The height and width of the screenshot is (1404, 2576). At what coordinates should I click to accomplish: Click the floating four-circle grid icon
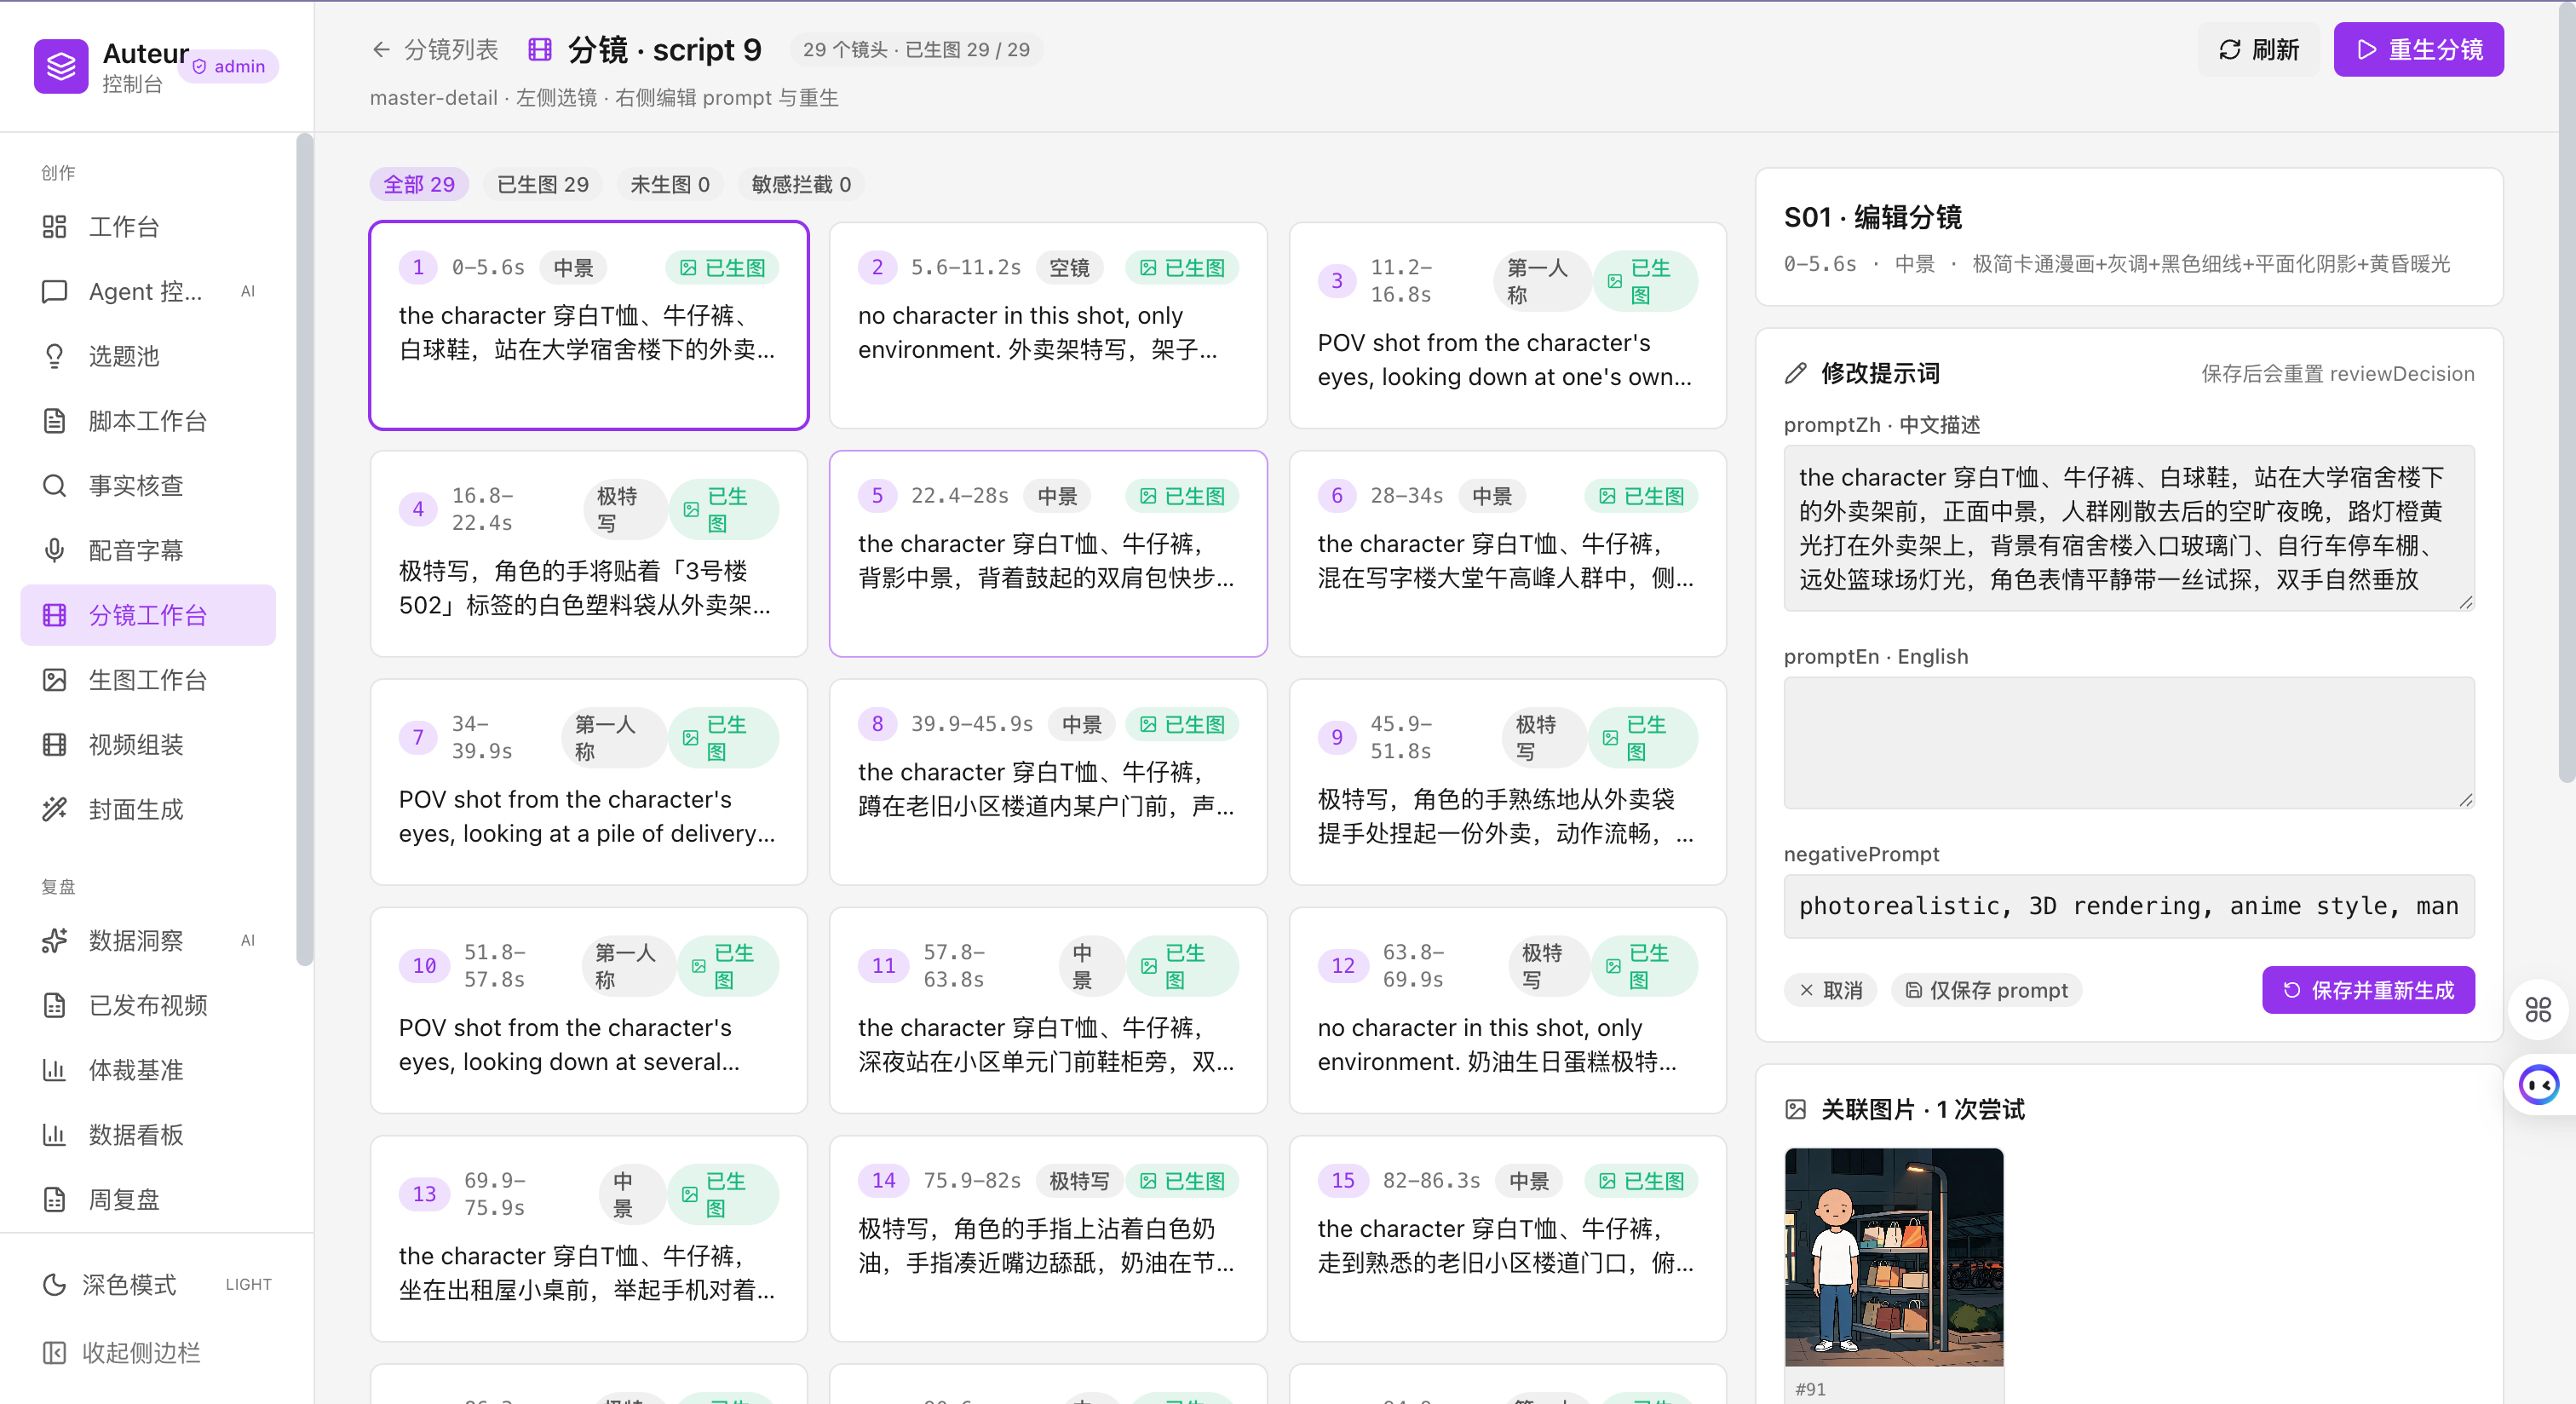(x=2538, y=1010)
